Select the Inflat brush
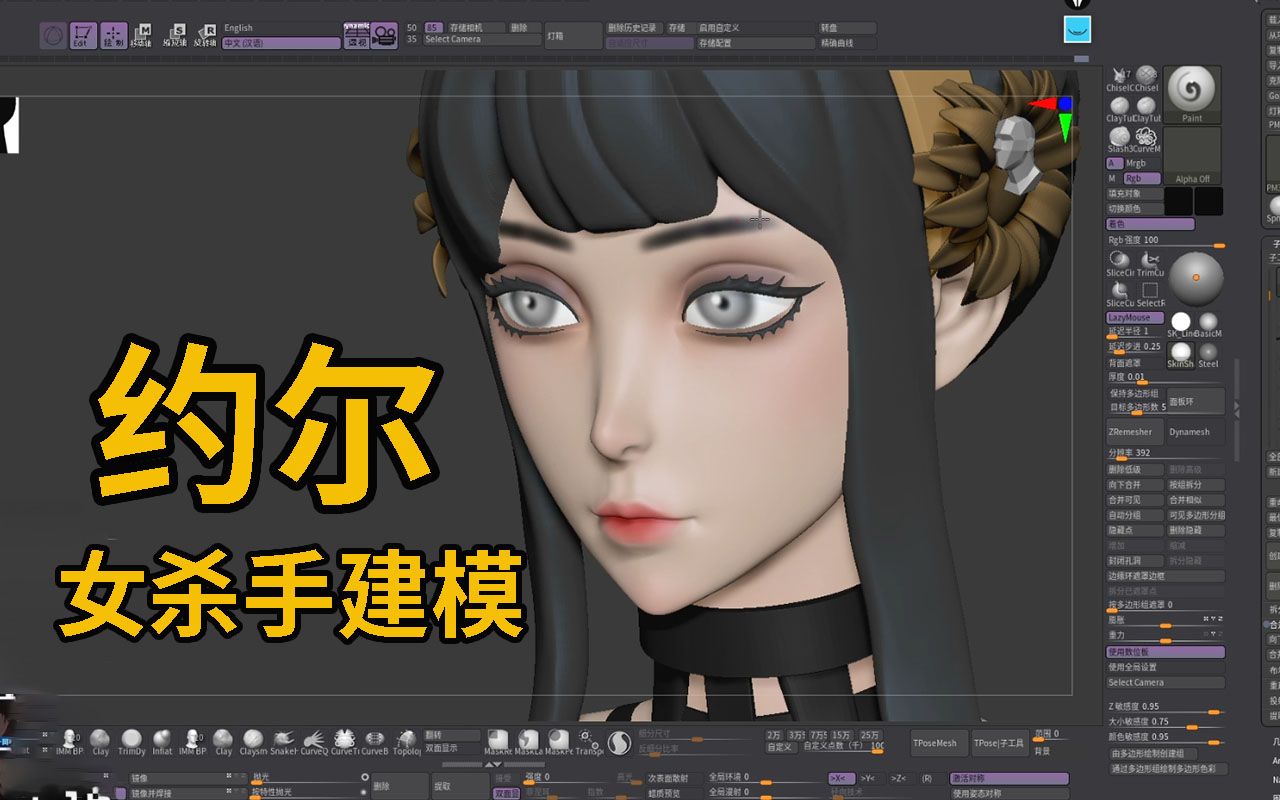1280x800 pixels. [162, 742]
